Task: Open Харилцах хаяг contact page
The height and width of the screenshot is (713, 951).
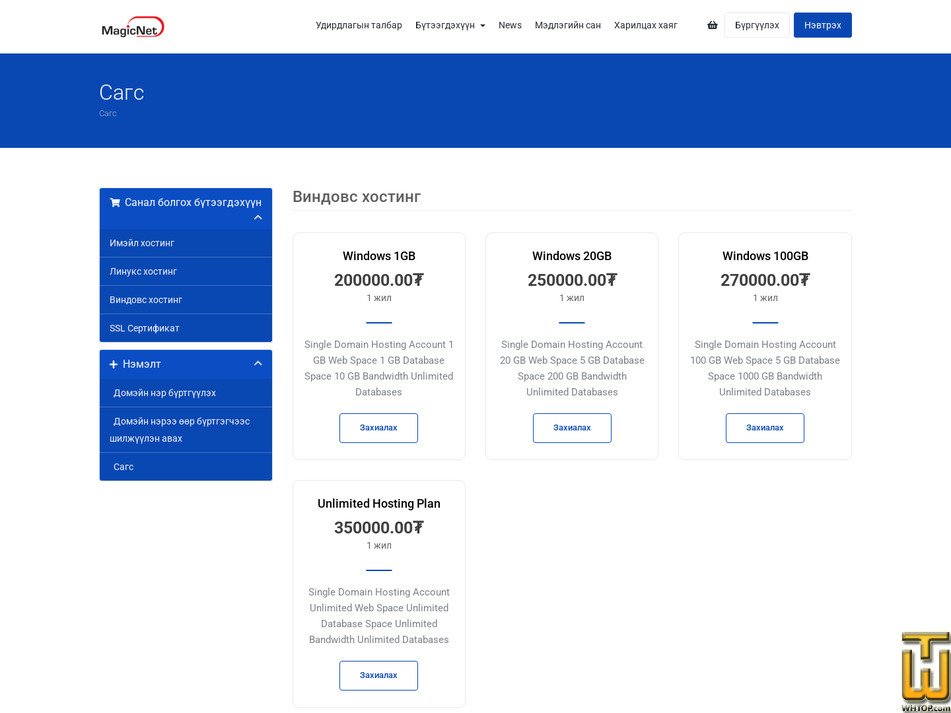Action: (x=645, y=25)
